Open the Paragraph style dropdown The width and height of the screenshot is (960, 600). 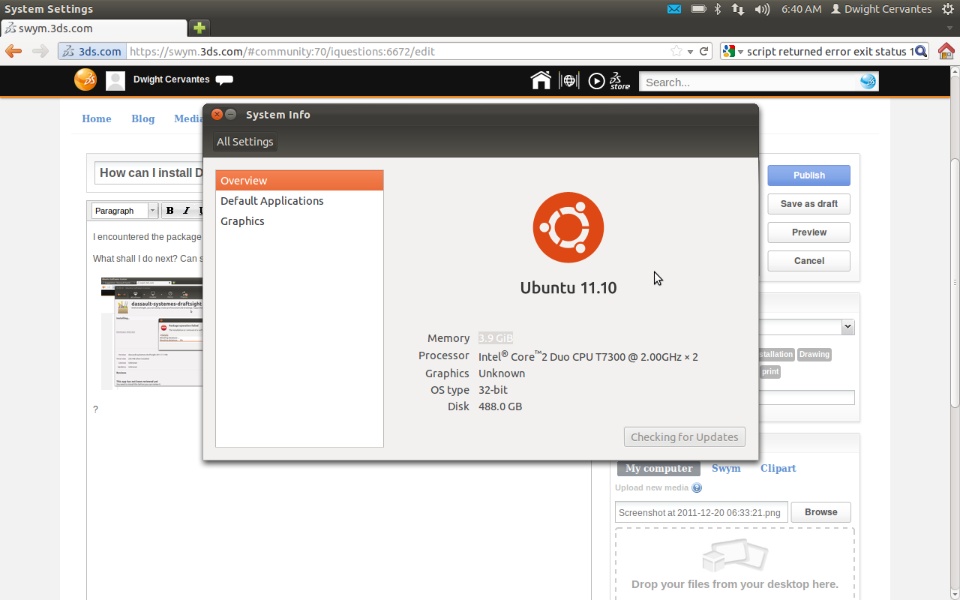pos(124,211)
